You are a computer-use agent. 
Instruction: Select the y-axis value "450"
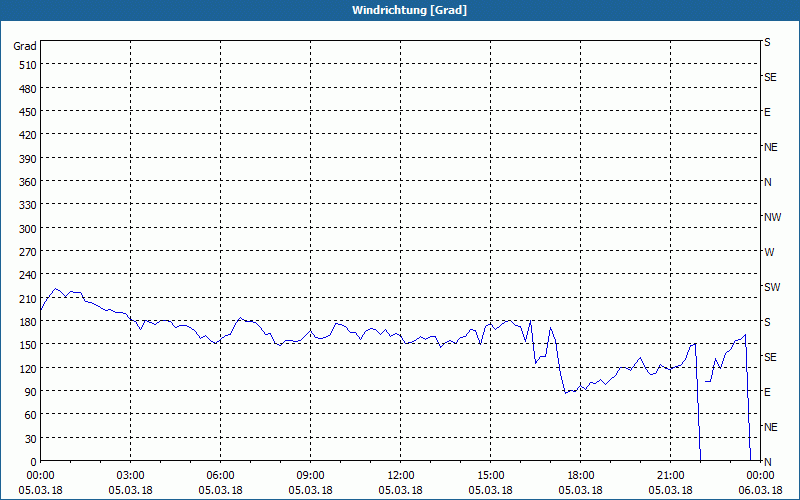coord(29,112)
